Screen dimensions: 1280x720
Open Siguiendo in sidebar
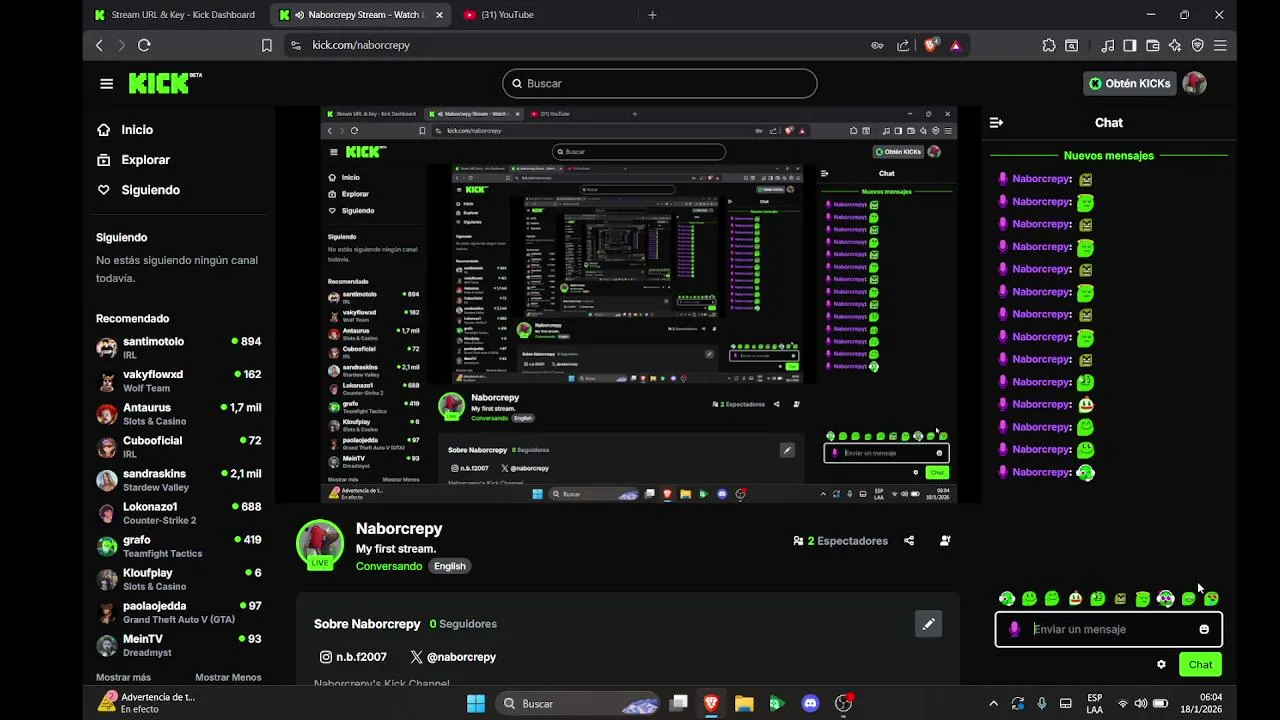(x=151, y=190)
